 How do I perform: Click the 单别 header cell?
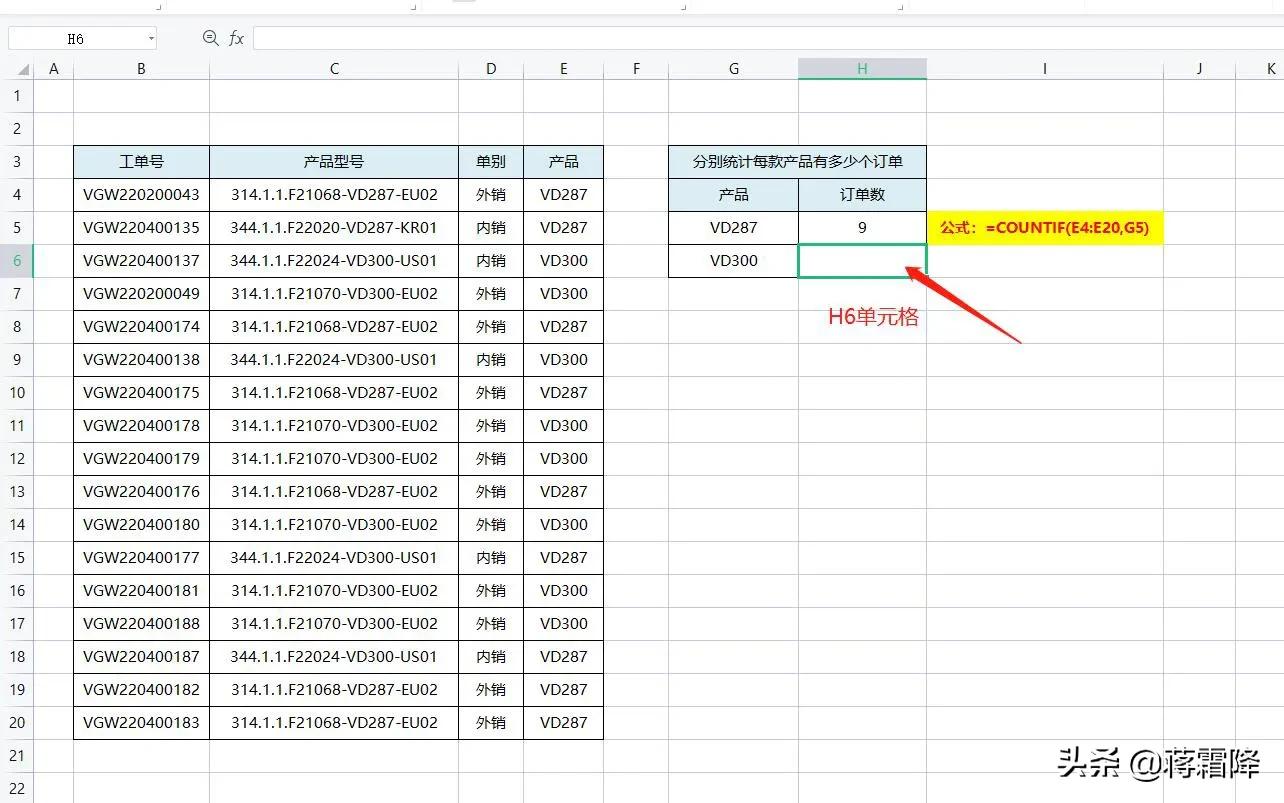(x=491, y=162)
